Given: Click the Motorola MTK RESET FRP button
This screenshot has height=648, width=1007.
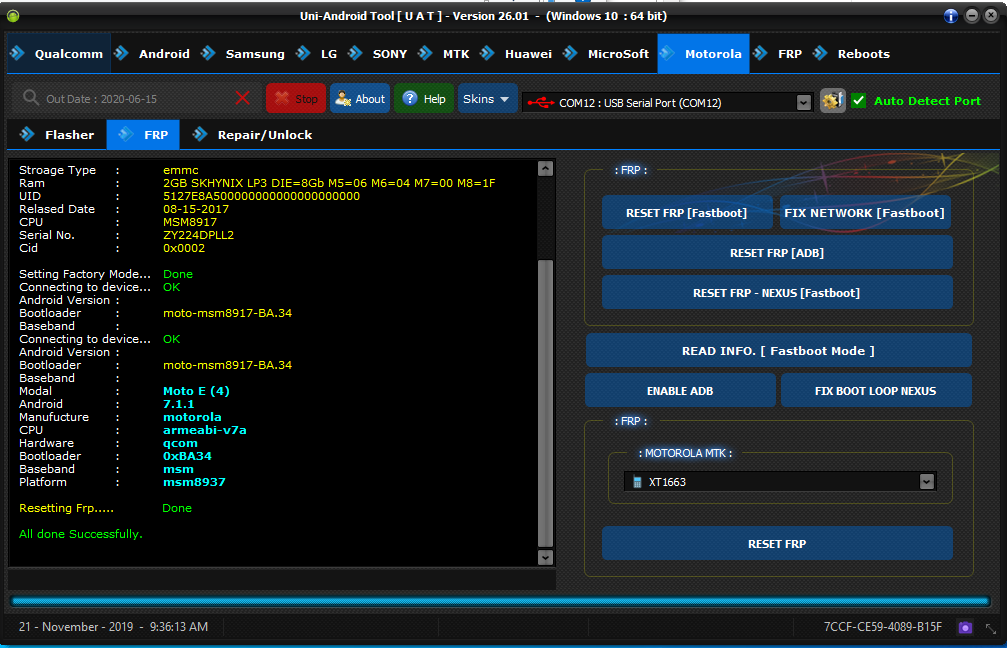Looking at the screenshot, I should pos(777,544).
